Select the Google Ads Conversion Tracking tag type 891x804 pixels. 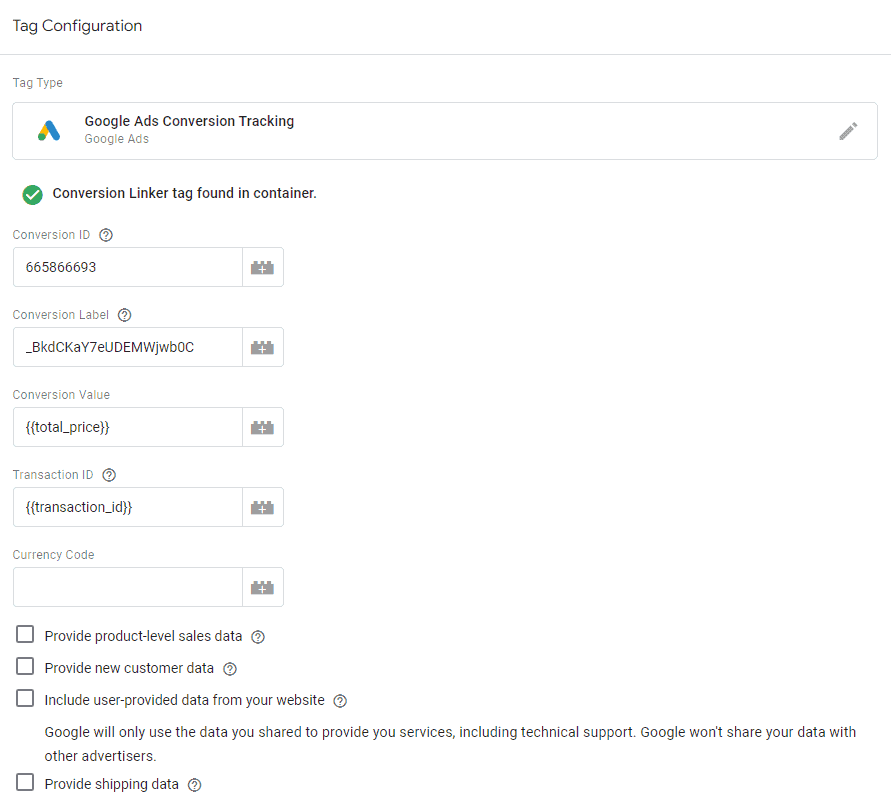pyautogui.click(x=189, y=130)
